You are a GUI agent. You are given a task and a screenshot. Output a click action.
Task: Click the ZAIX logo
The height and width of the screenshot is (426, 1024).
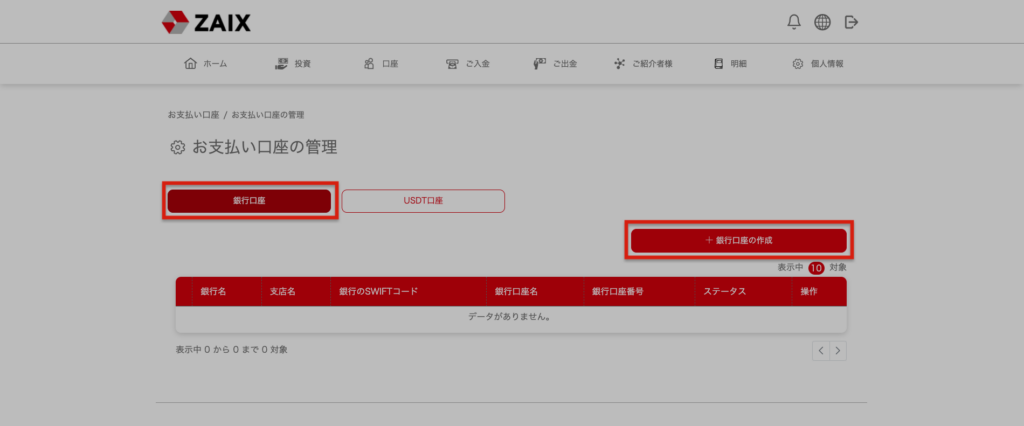(206, 21)
